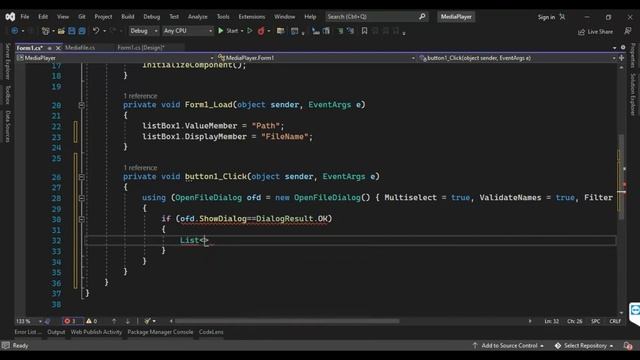Toggle the pin icon on Form1.cs tab
Image resolution: width=640 pixels, height=360 pixels.
click(x=50, y=48)
